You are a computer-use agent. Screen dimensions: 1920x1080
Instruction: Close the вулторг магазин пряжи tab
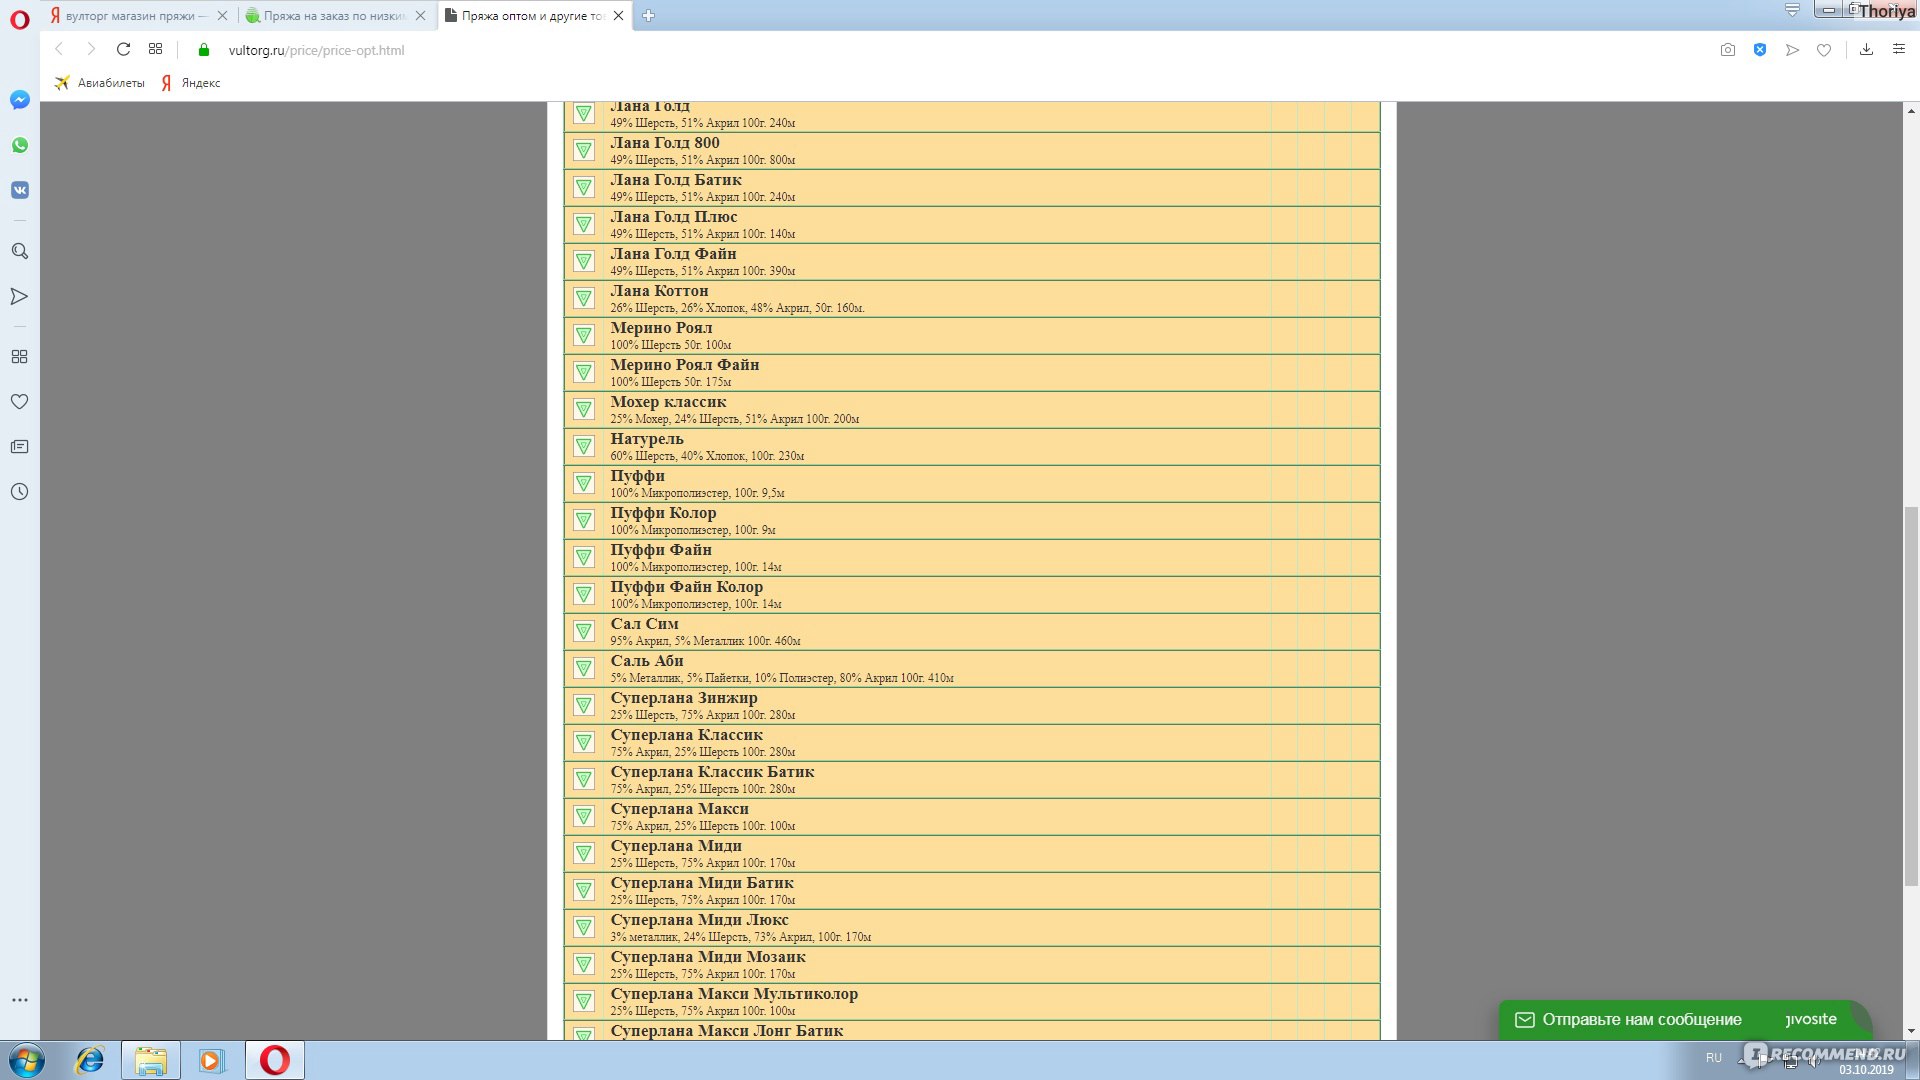(x=222, y=16)
